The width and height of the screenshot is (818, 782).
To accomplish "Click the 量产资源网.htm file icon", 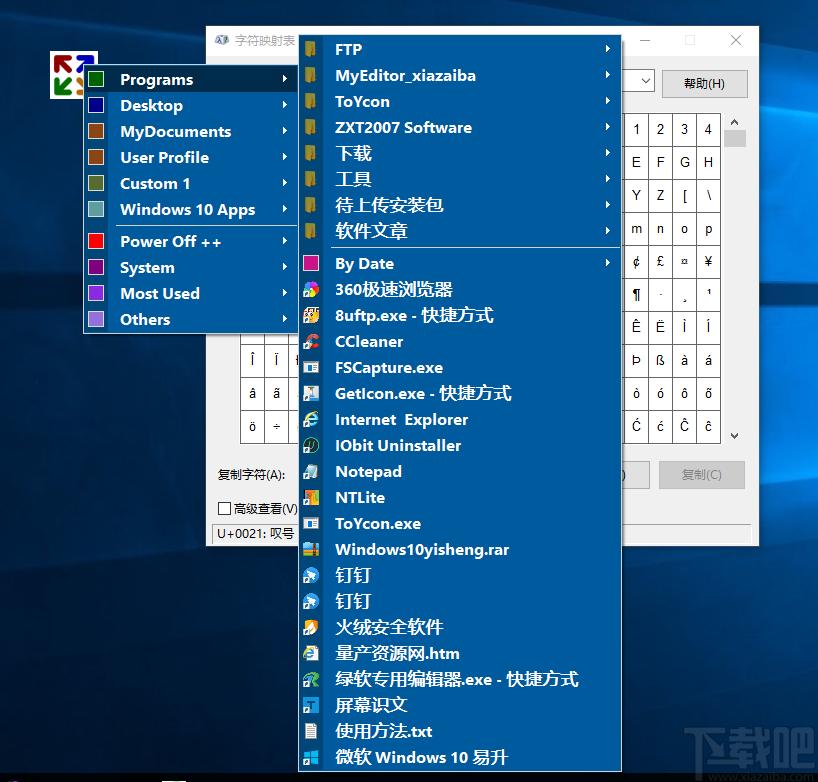I will pos(311,653).
